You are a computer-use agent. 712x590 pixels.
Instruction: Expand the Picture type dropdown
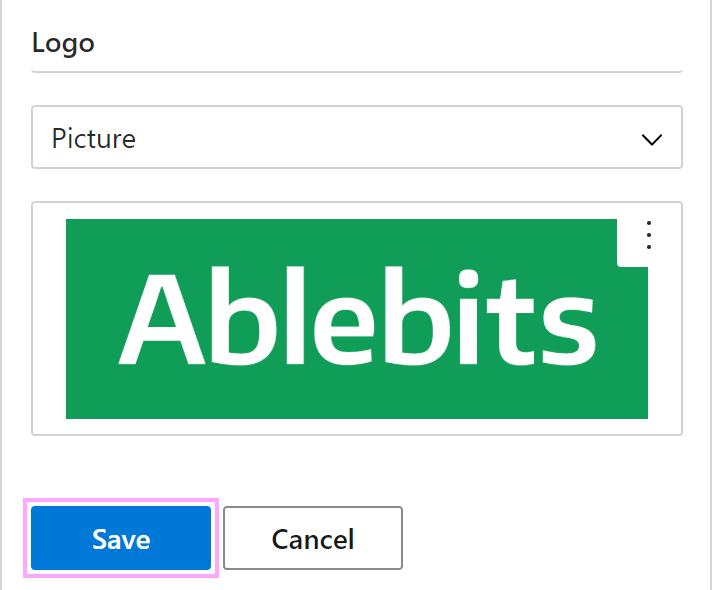tap(356, 137)
